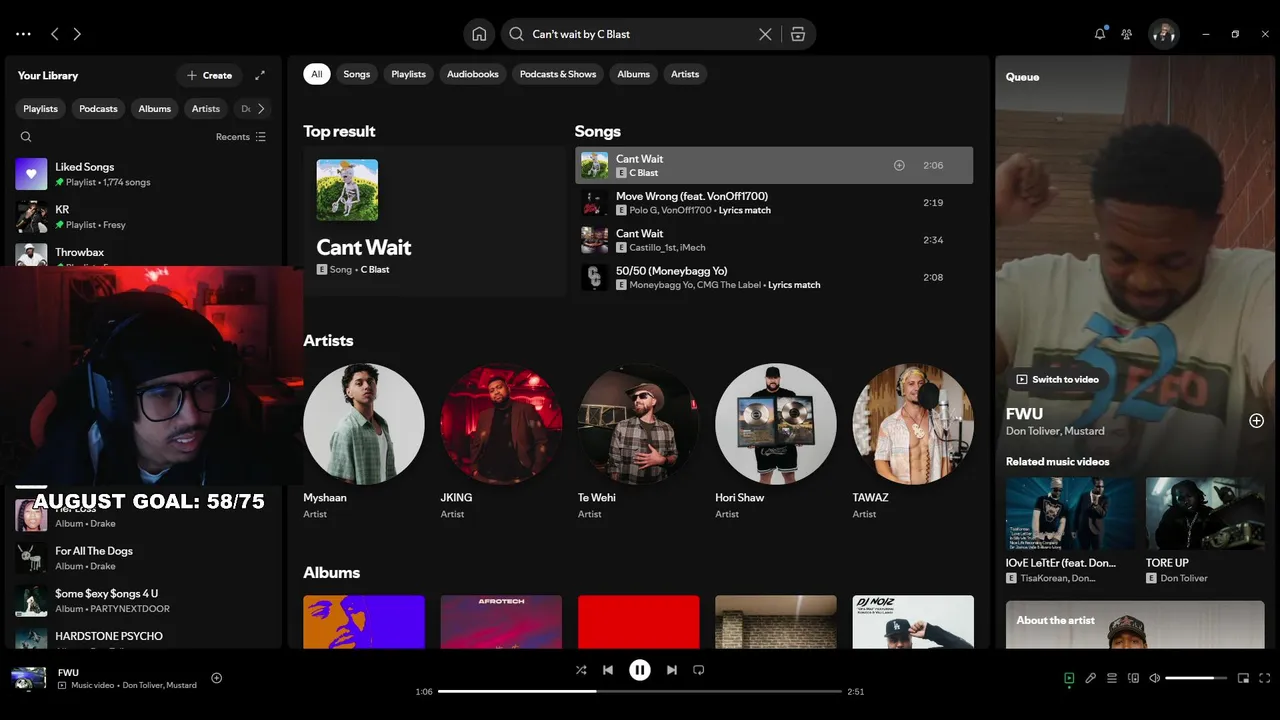The image size is (1280, 720).
Task: Adjust the volume slider
Action: click(x=1196, y=678)
